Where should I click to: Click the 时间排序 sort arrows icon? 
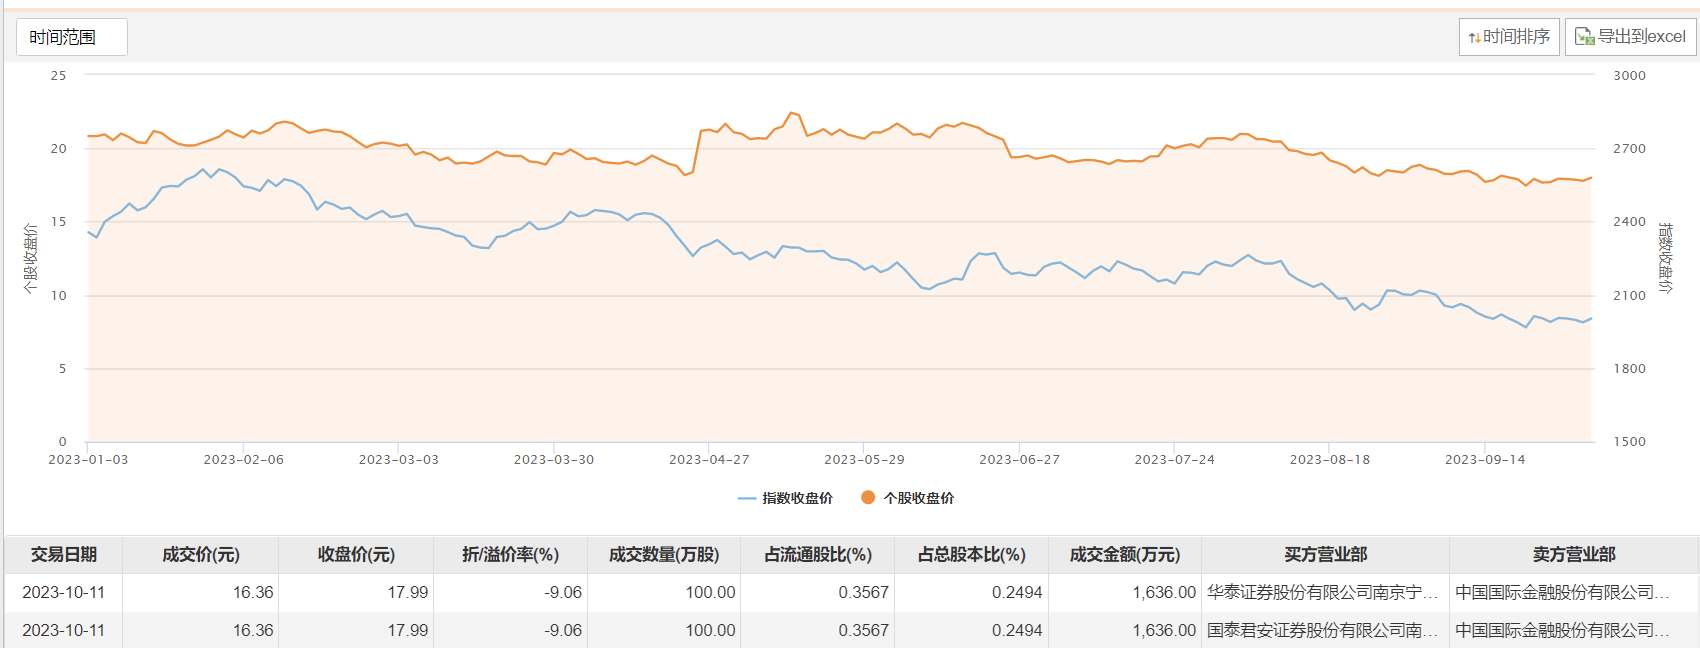tap(1475, 38)
